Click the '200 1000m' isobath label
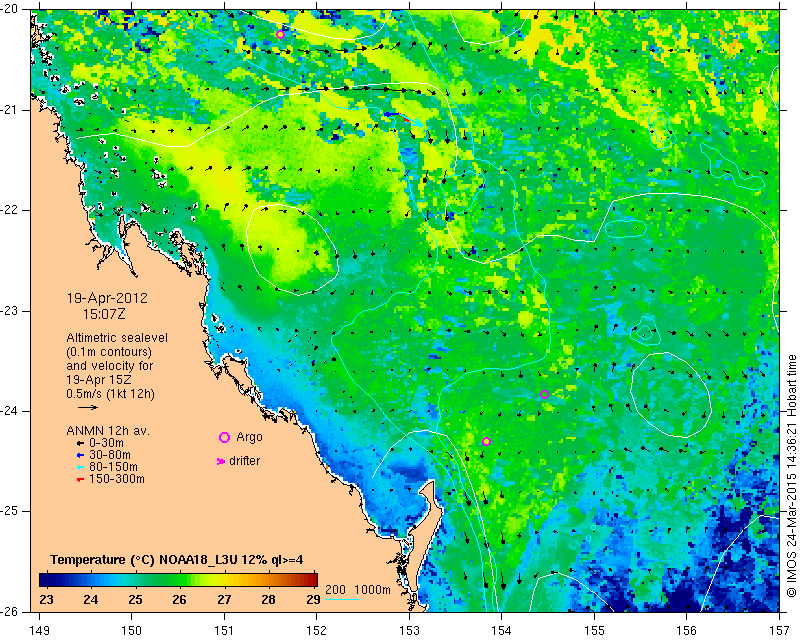800x640 pixels. pyautogui.click(x=358, y=589)
